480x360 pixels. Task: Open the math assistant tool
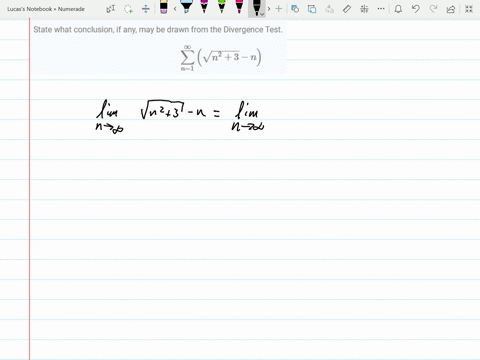point(364,9)
